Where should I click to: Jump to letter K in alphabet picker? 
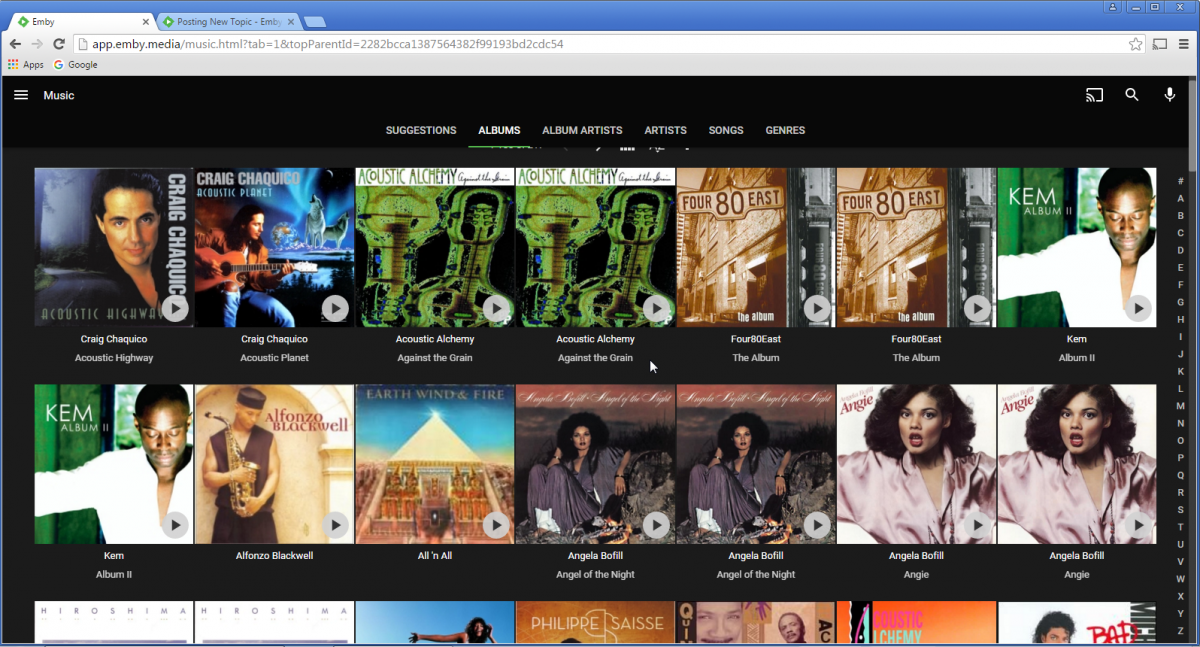tap(1180, 371)
